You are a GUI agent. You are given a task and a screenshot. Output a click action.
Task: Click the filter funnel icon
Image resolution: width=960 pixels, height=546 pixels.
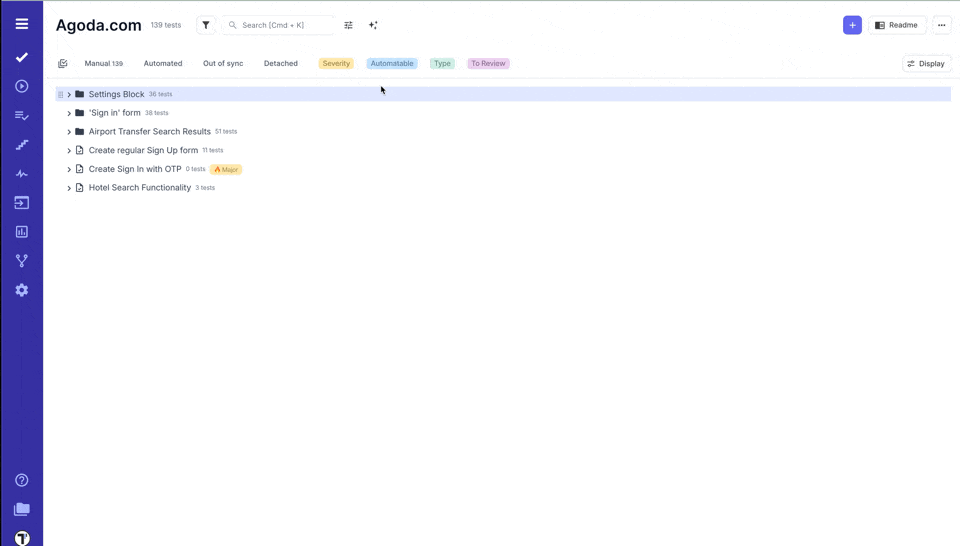tap(206, 25)
